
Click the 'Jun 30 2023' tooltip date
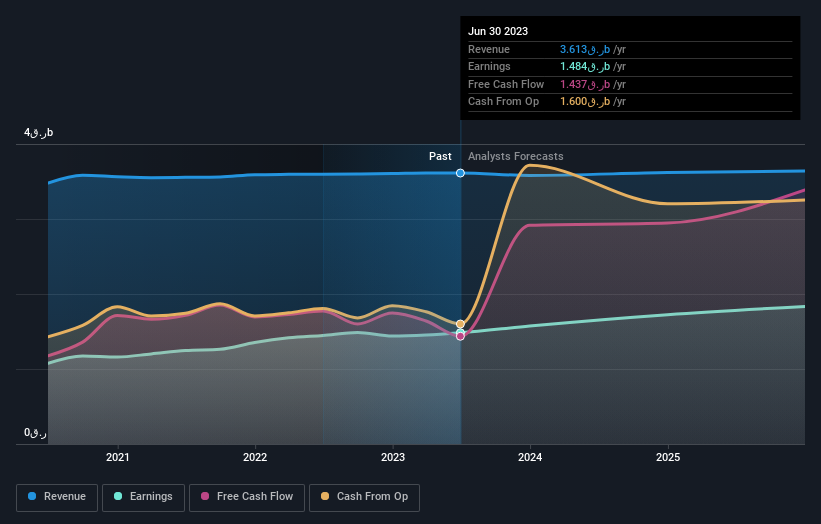pyautogui.click(x=498, y=31)
